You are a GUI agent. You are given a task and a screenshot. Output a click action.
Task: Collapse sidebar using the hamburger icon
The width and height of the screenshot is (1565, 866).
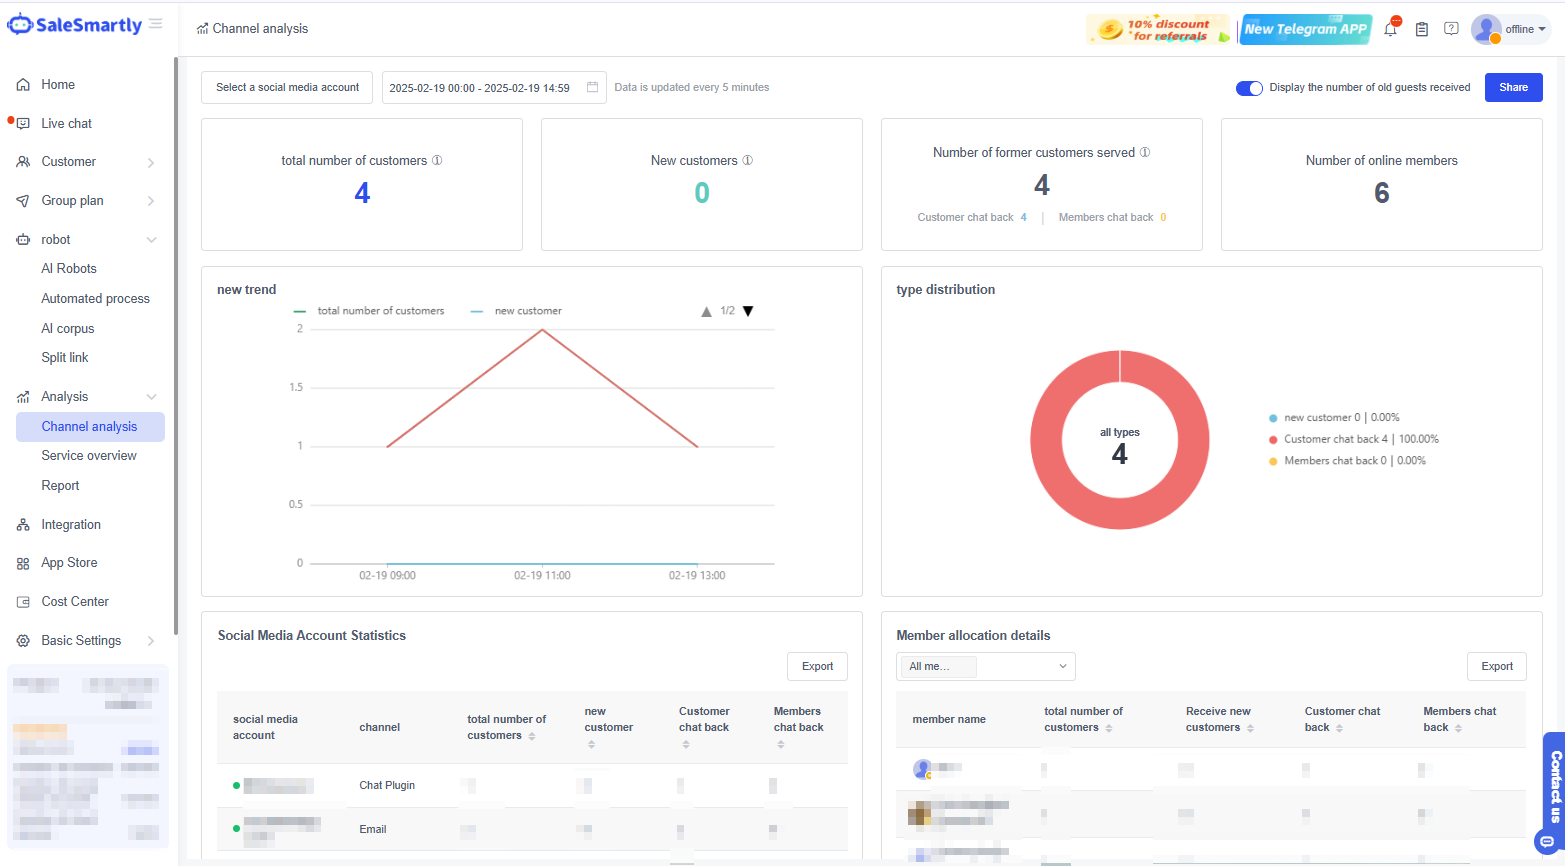click(156, 24)
